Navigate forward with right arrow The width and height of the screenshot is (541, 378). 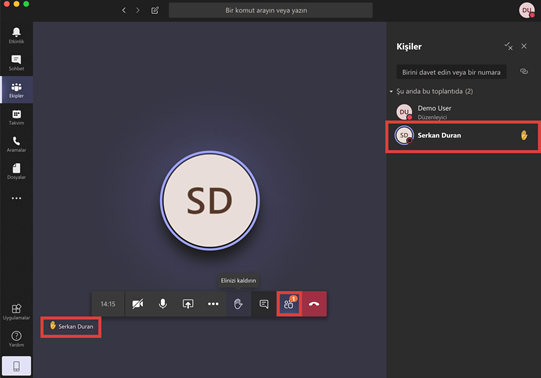click(138, 10)
